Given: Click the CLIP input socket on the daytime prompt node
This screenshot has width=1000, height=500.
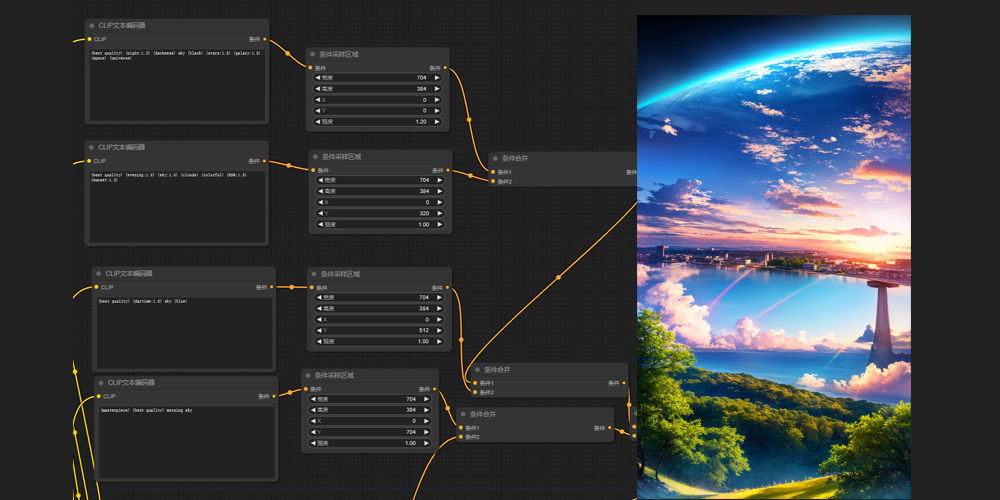Looking at the screenshot, I should pyautogui.click(x=96, y=287).
